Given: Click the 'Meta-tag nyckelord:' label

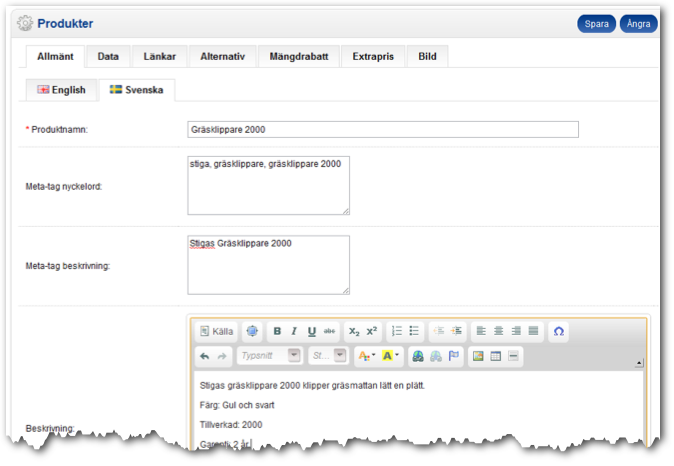Looking at the screenshot, I should point(64,187).
